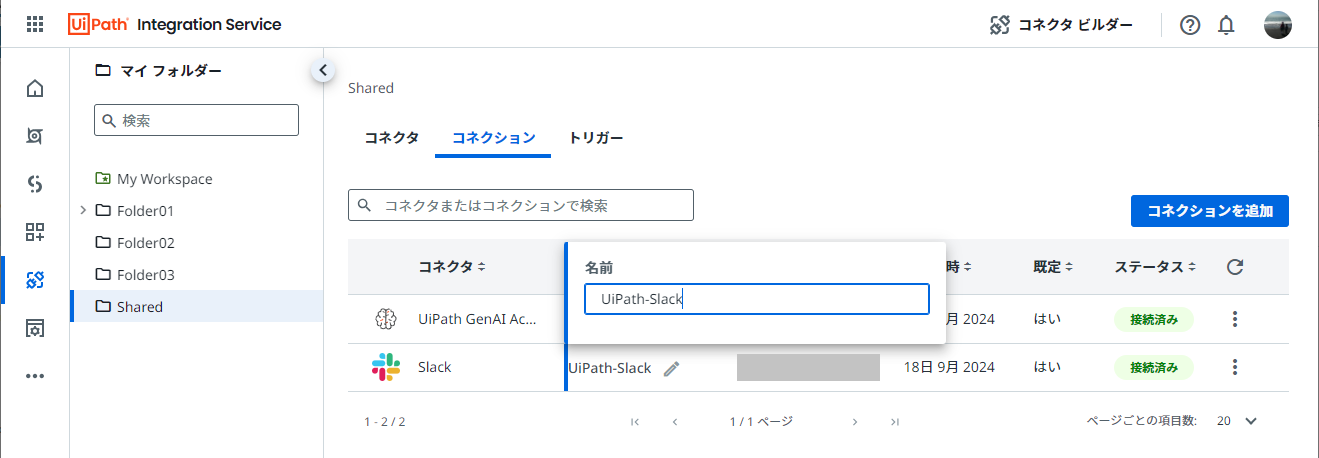Click the pencil edit icon next to UiPath-Slack
The image size is (1319, 458).
click(x=671, y=368)
